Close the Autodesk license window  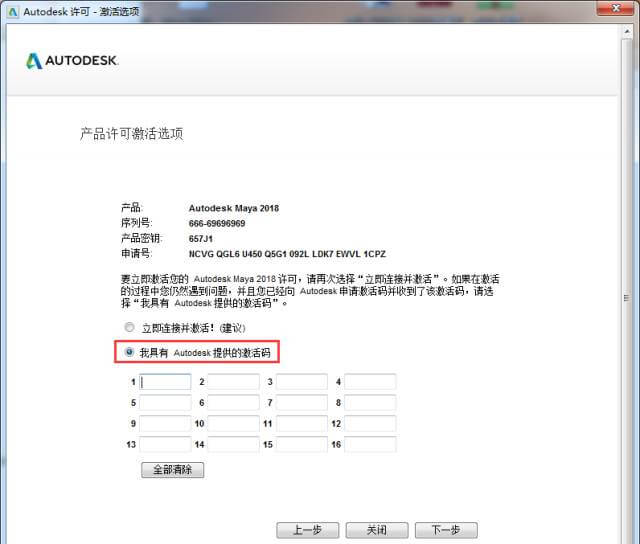[616, 8]
